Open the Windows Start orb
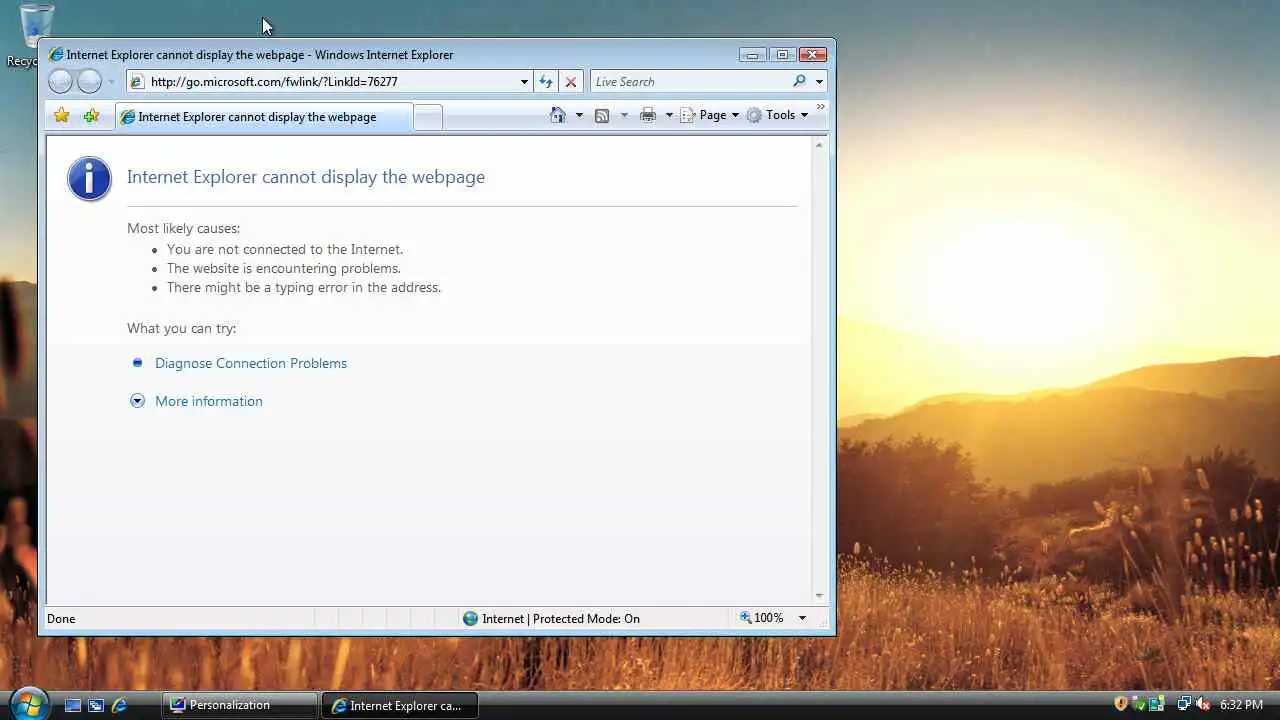 [28, 704]
